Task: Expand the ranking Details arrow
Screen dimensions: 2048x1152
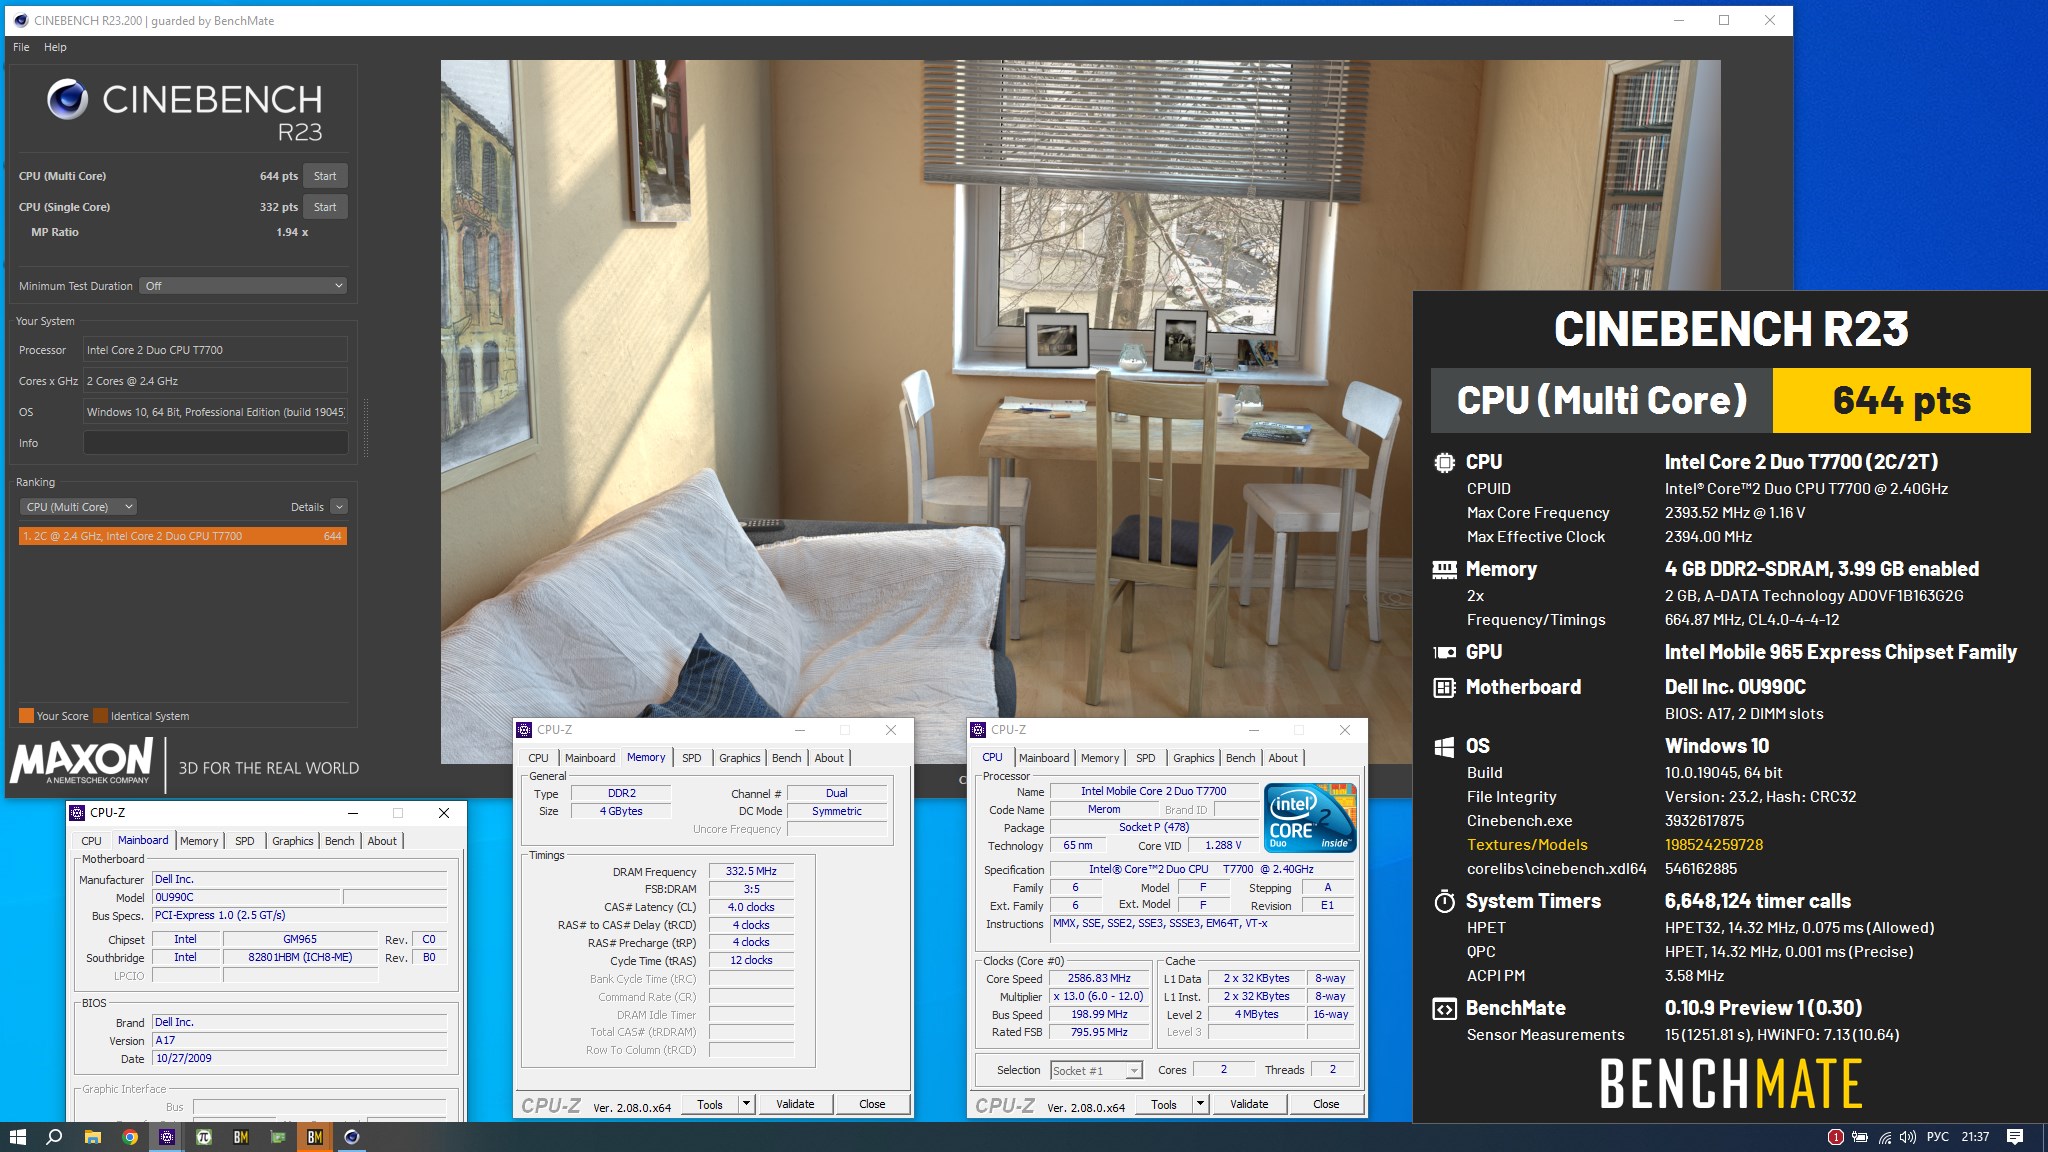Action: pyautogui.click(x=339, y=507)
